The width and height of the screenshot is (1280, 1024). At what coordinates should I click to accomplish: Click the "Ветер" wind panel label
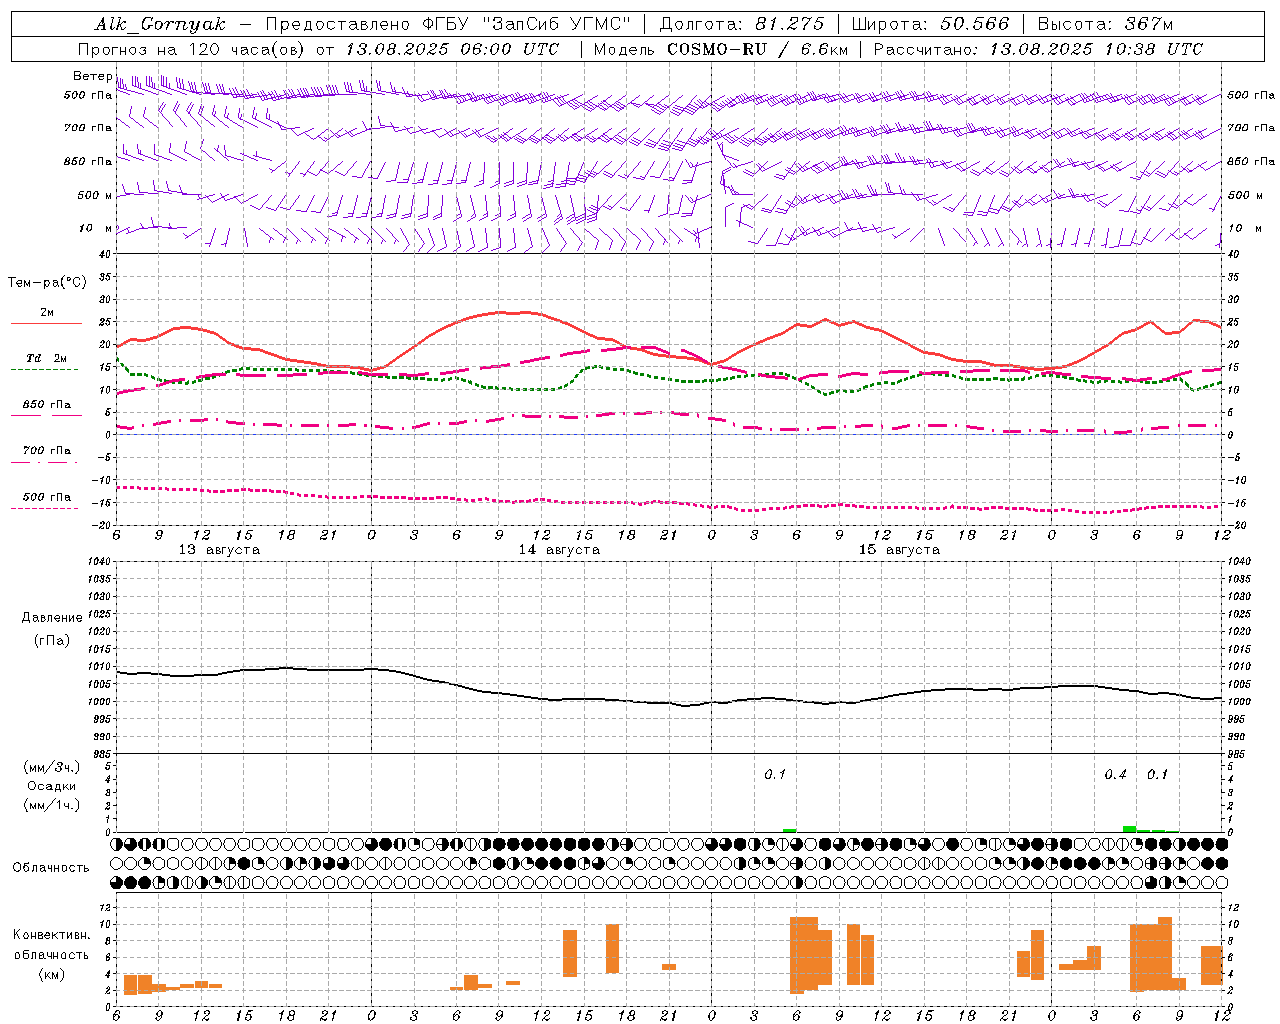pos(92,76)
